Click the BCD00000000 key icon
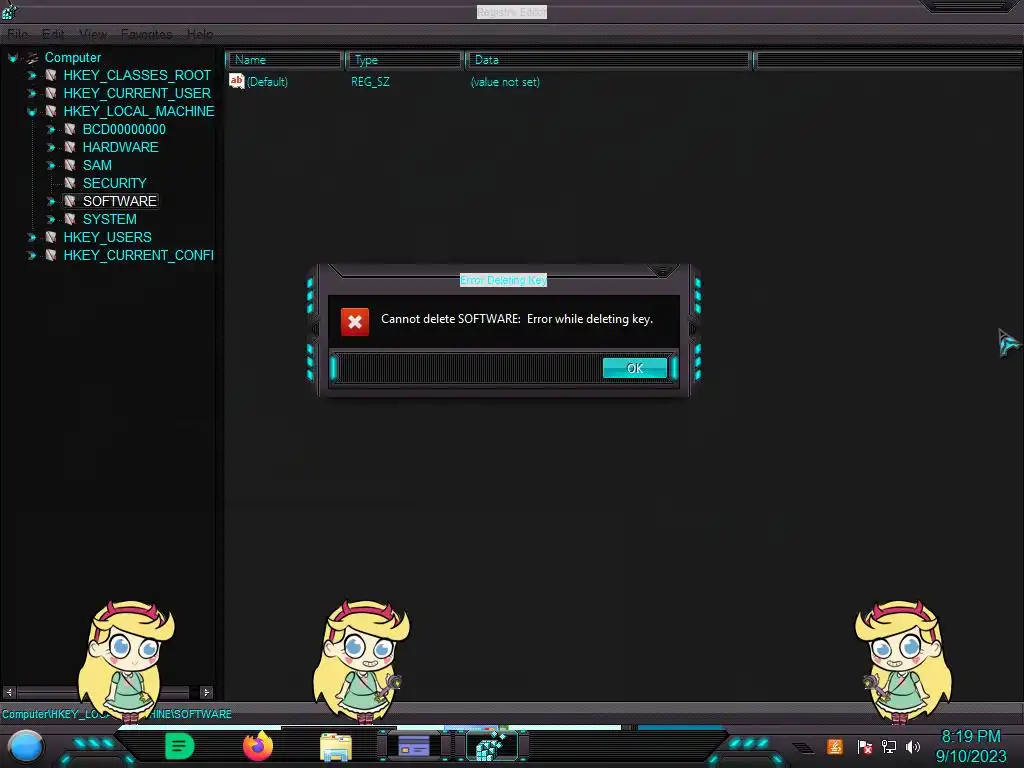 click(70, 129)
